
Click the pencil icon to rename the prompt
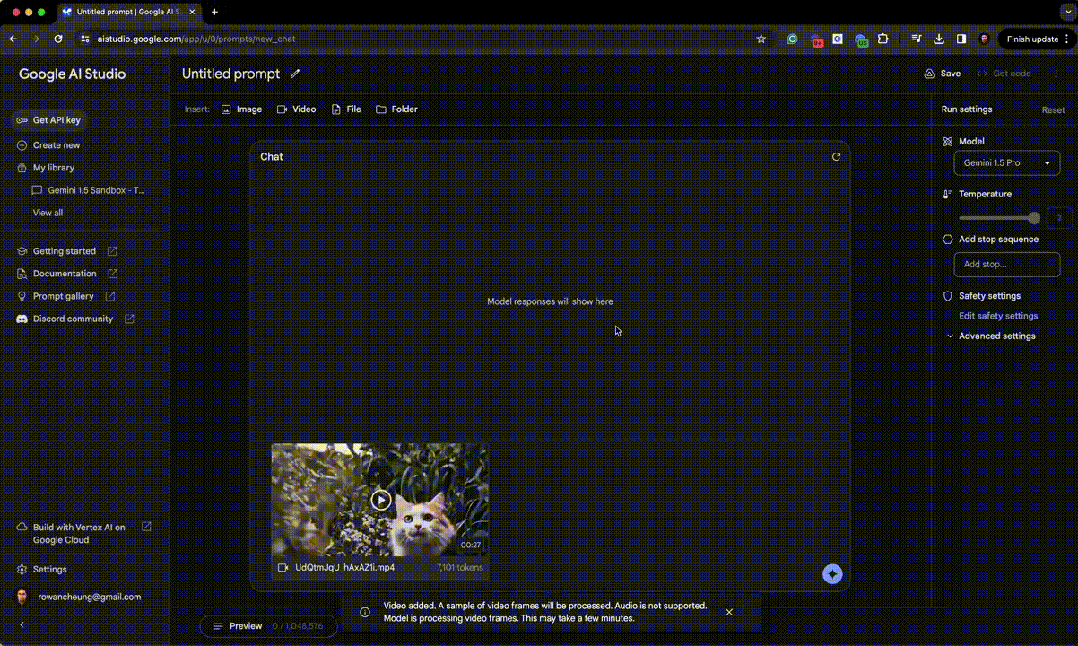(295, 74)
